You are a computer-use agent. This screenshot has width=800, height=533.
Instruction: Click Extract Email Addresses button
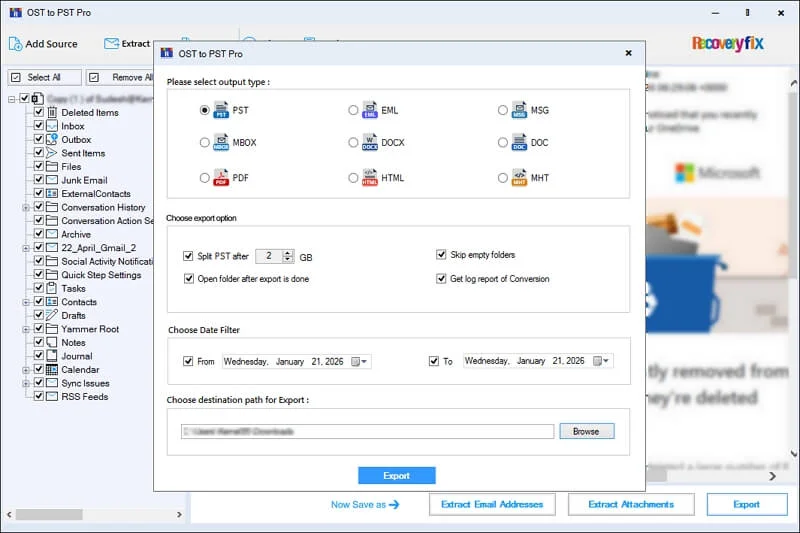[492, 504]
